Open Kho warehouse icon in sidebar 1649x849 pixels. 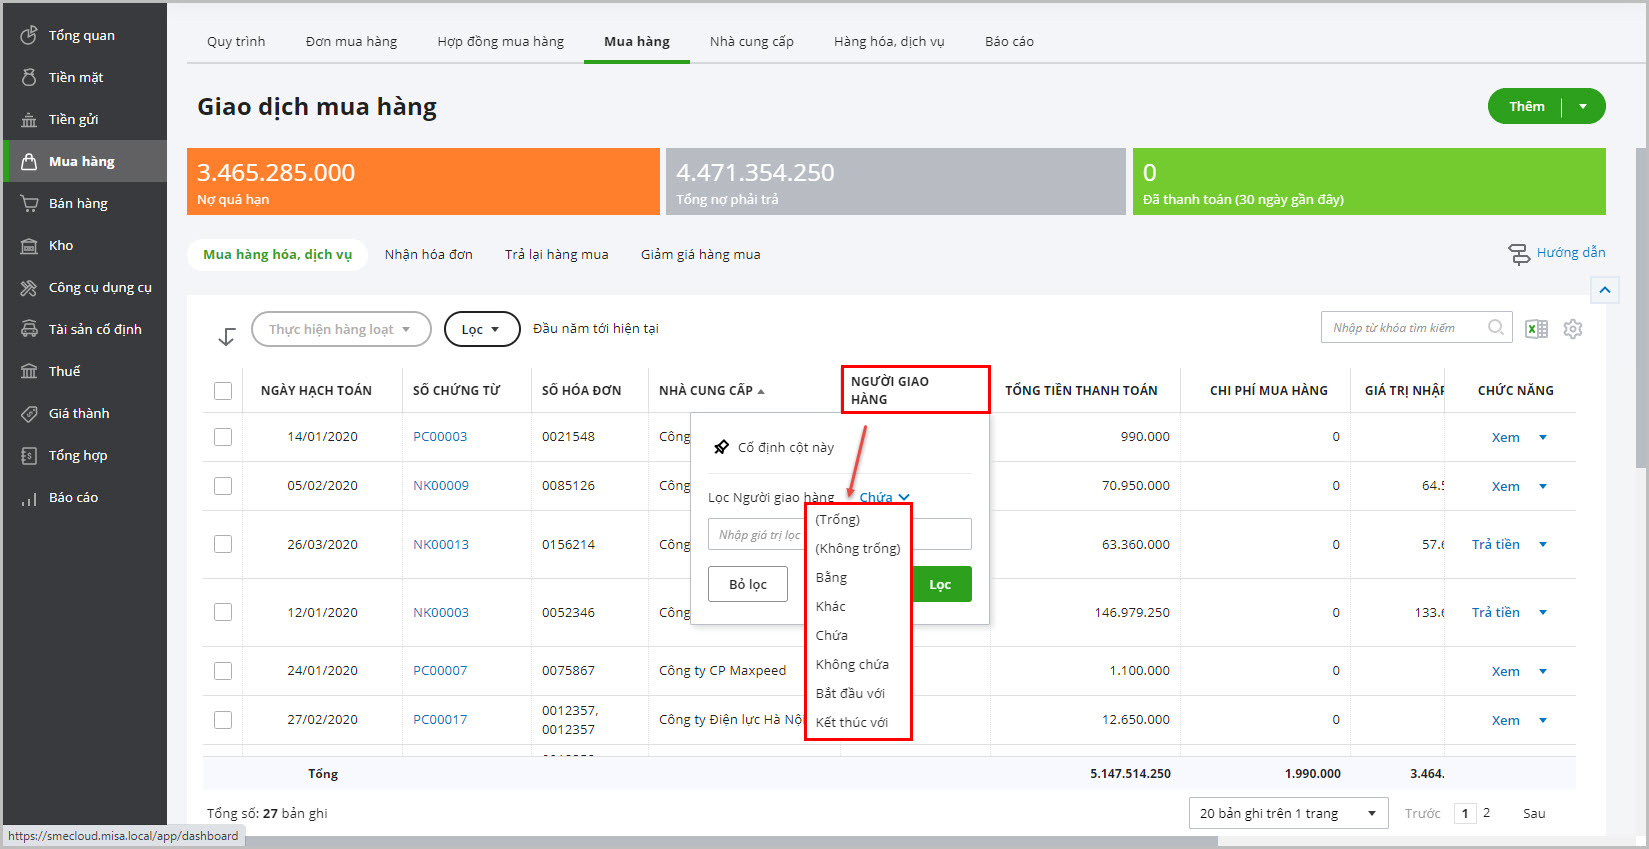click(29, 246)
